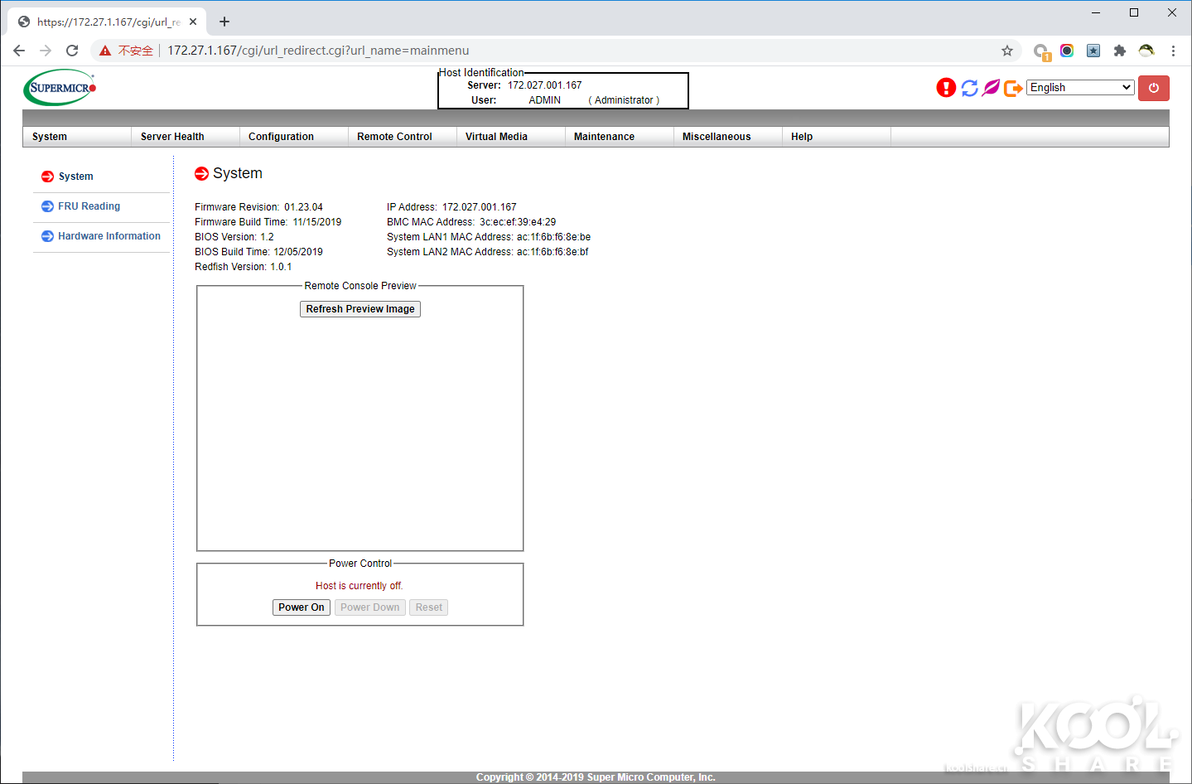Close the current browser tab
This screenshot has height=784, width=1192.
pyautogui.click(x=193, y=21)
